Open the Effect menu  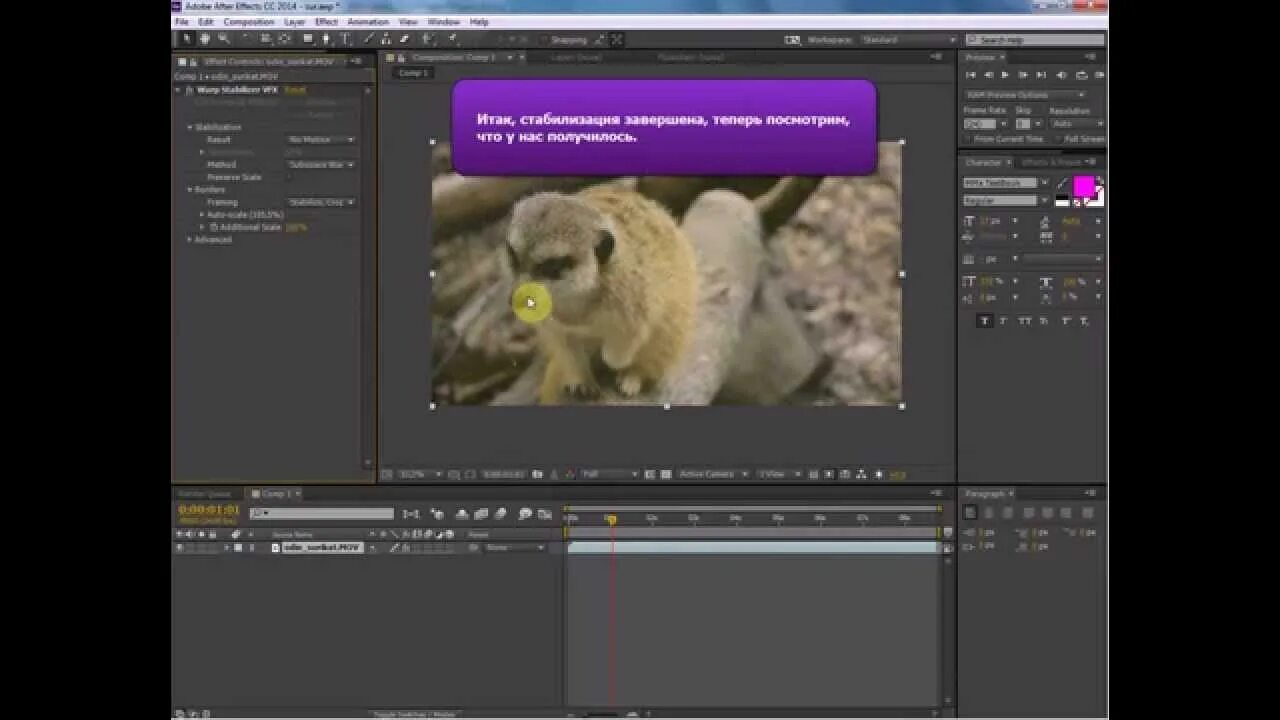(326, 21)
